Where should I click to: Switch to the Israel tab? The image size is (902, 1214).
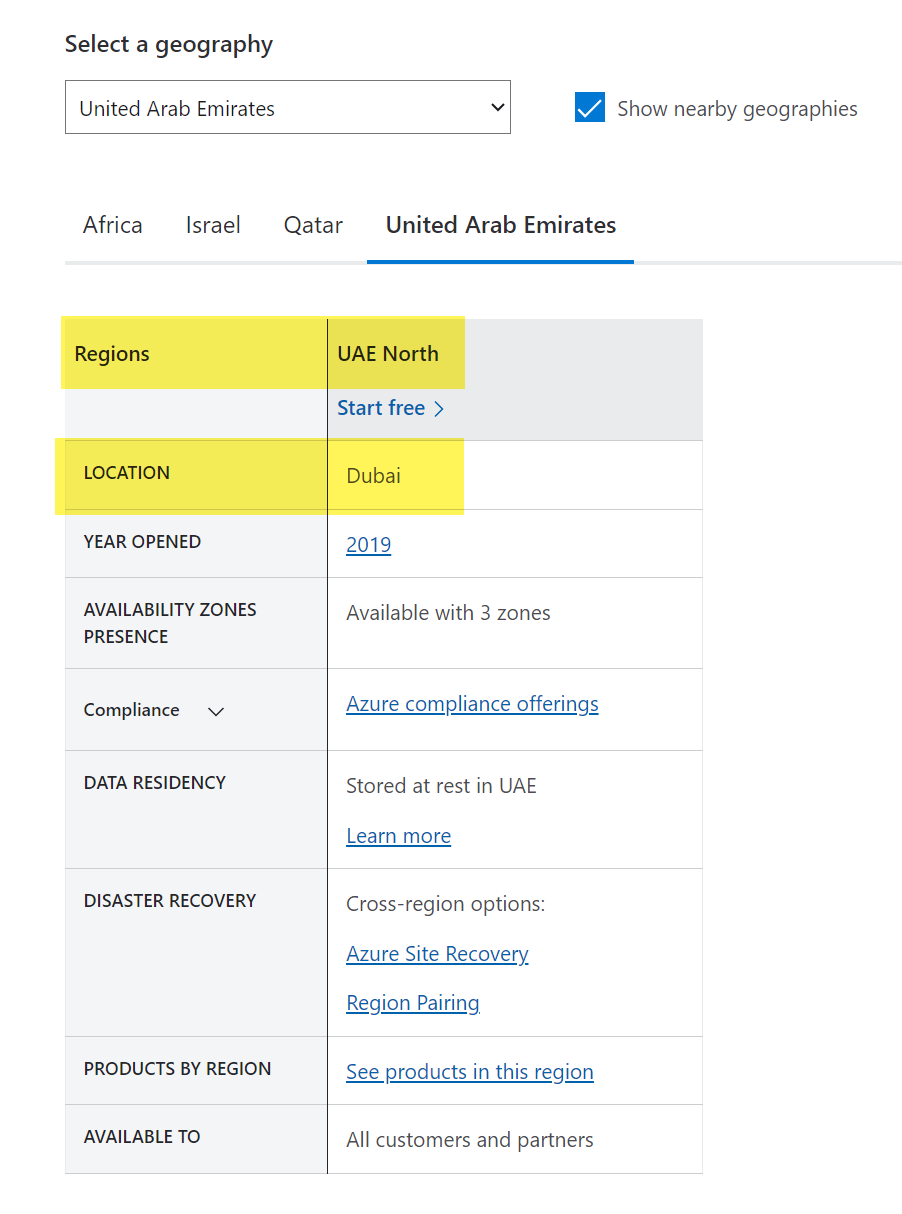click(213, 225)
